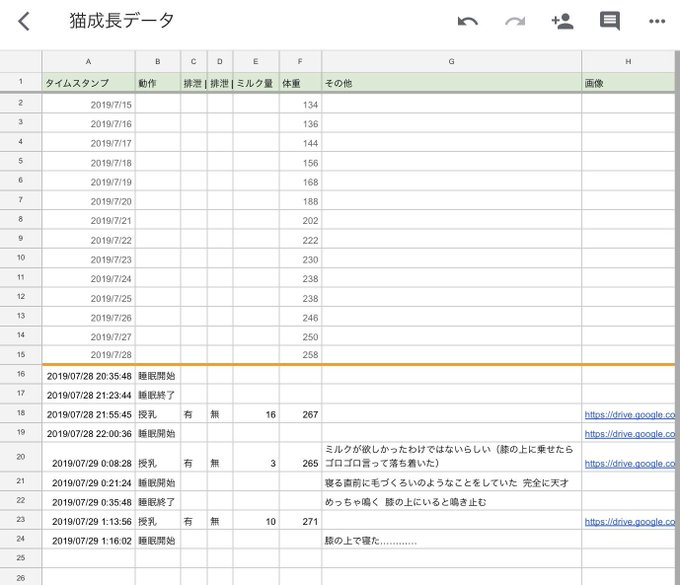Select the 2019/7/15 date cell
680x585 pixels.
[88, 105]
